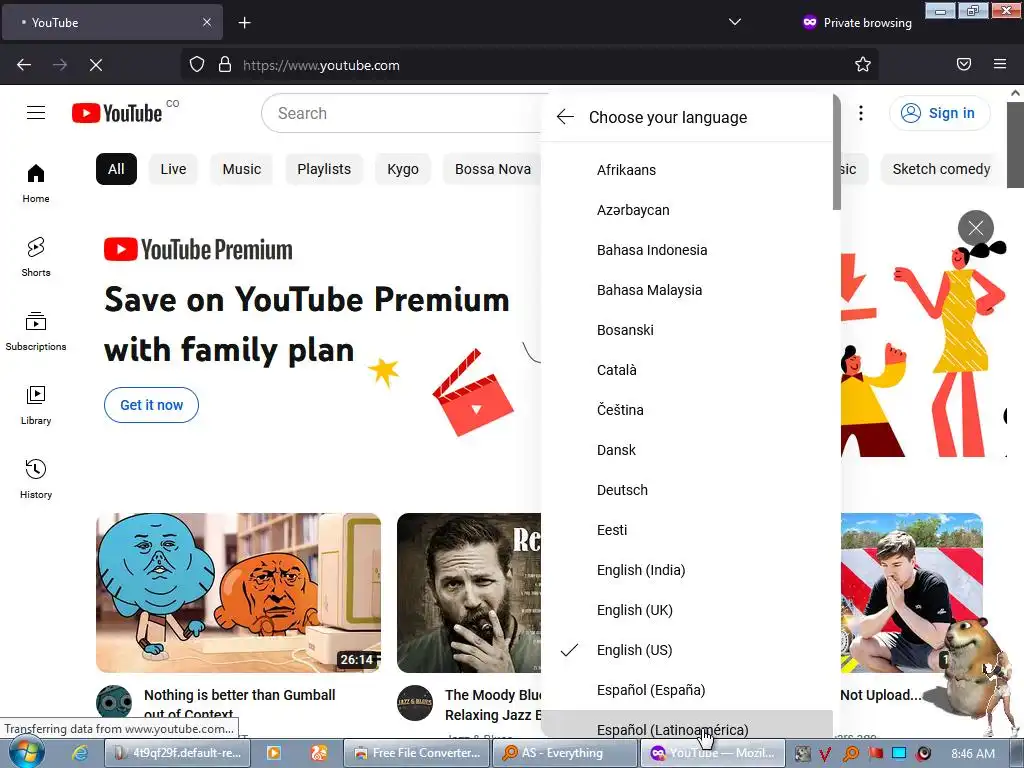This screenshot has width=1024, height=768.
Task: Open the shield tracking protection icon
Action: pyautogui.click(x=197, y=65)
